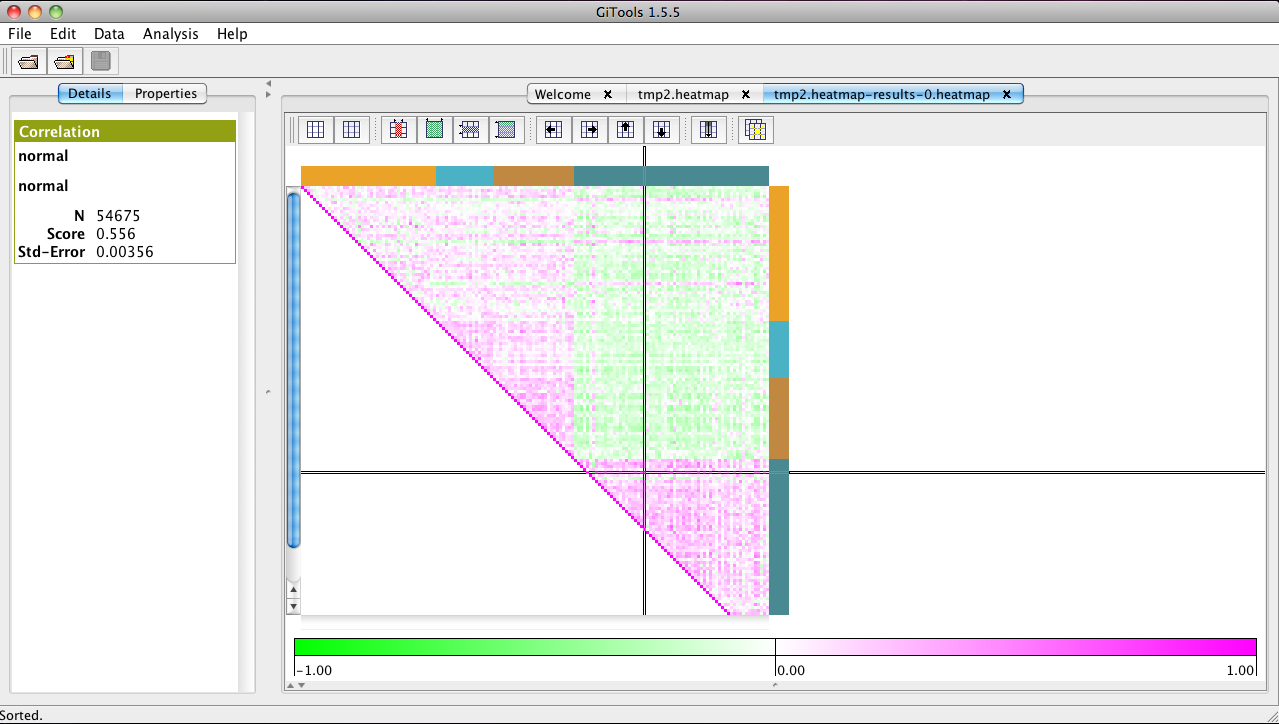Click the second grid selection icon
Screen dimensions: 1279x724
point(350,129)
